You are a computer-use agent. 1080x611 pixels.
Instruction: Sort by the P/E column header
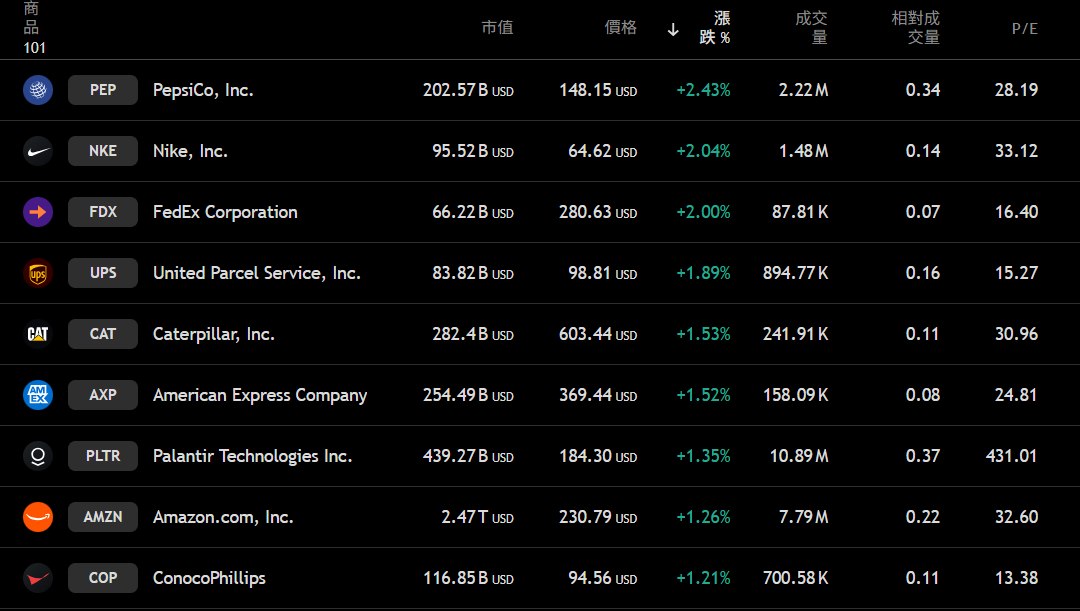[1024, 29]
